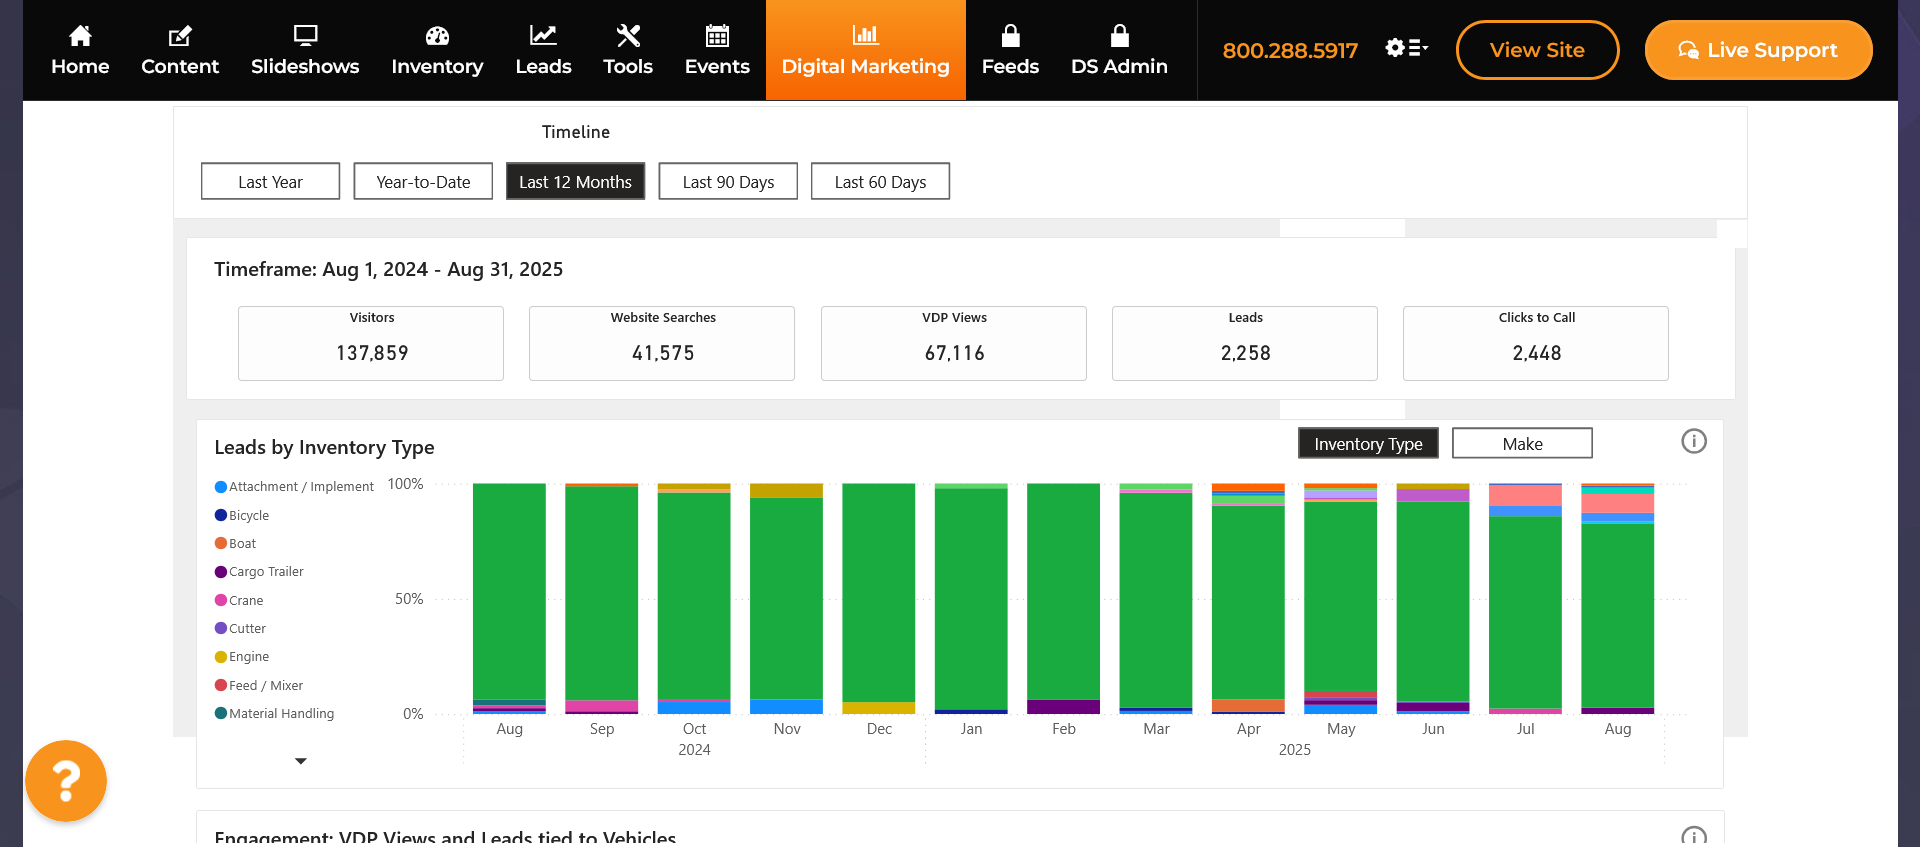This screenshot has width=1920, height=847.
Task: Open the Leads menu label
Action: click(x=543, y=66)
